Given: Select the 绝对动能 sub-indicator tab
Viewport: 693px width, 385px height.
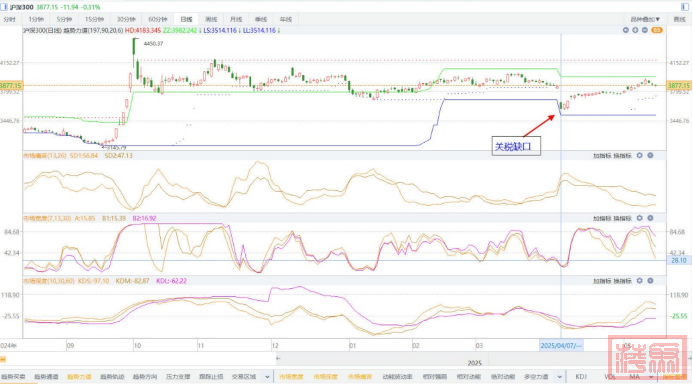Looking at the screenshot, I should (x=503, y=377).
